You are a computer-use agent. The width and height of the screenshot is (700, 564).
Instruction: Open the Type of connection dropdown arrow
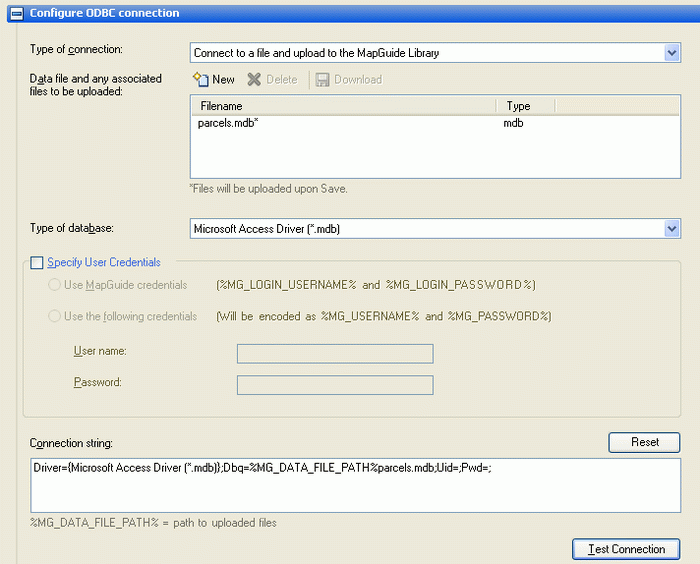pyautogui.click(x=671, y=53)
